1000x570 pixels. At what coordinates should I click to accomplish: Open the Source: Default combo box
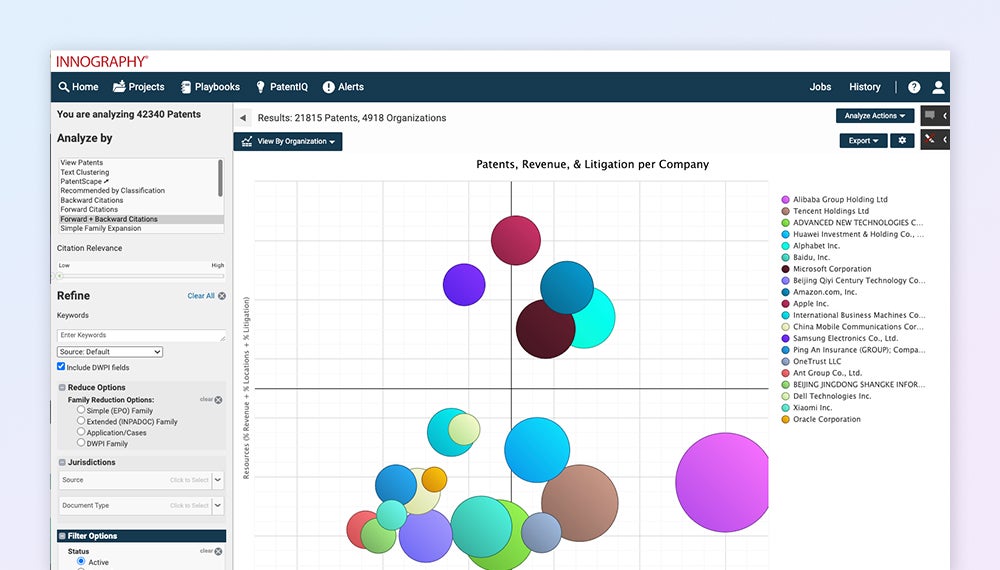[110, 352]
